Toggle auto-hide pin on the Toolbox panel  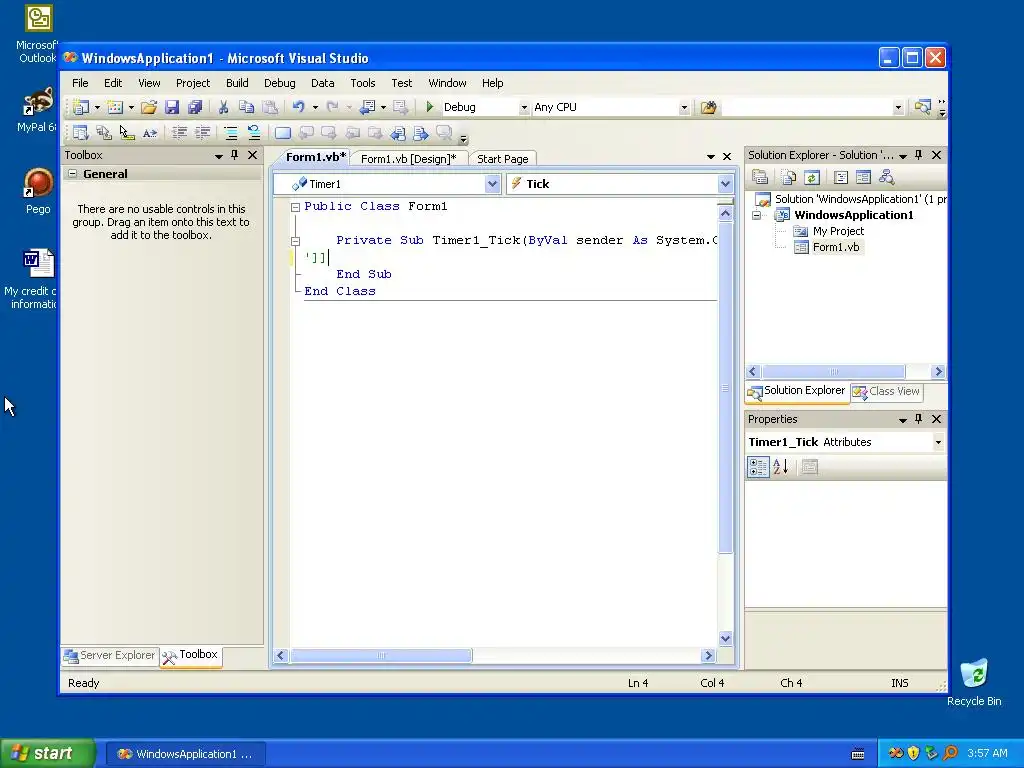(234, 155)
